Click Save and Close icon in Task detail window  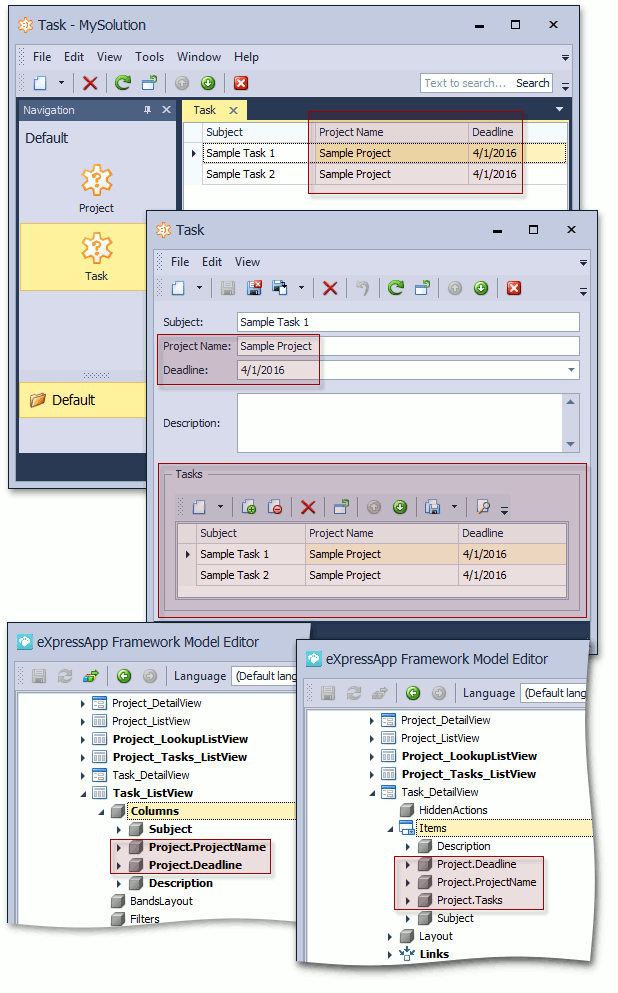(255, 288)
